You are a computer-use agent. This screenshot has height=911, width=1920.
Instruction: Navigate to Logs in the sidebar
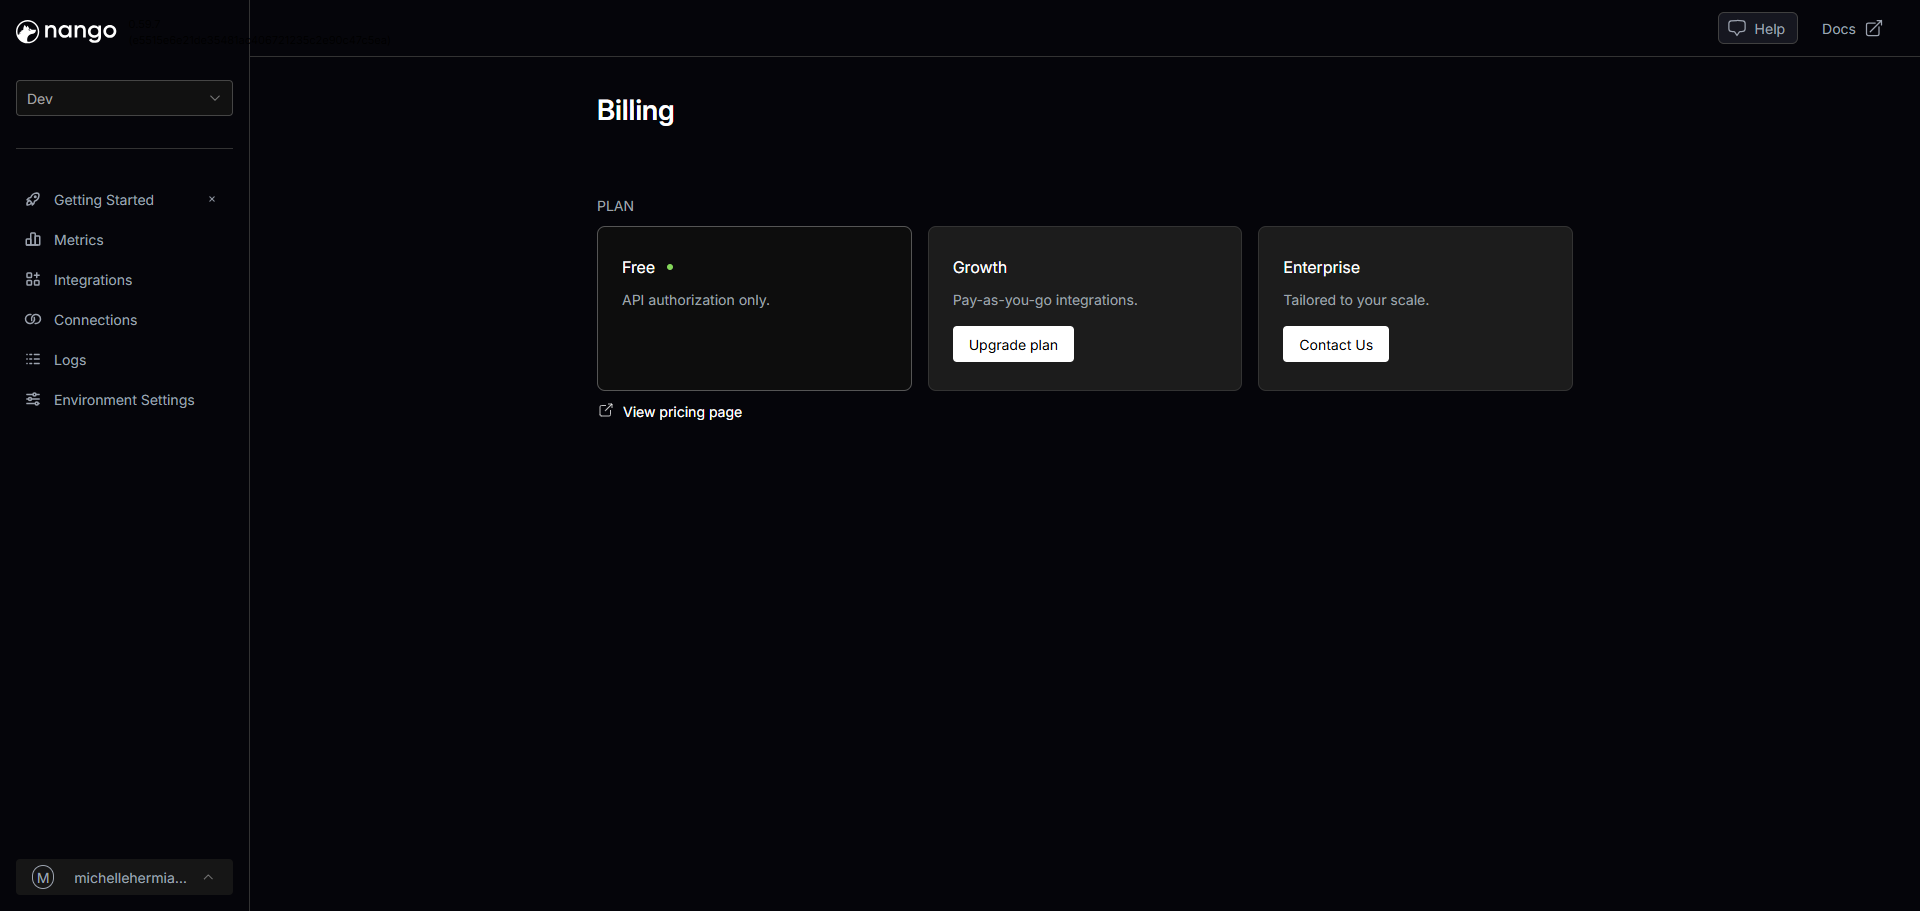click(70, 360)
